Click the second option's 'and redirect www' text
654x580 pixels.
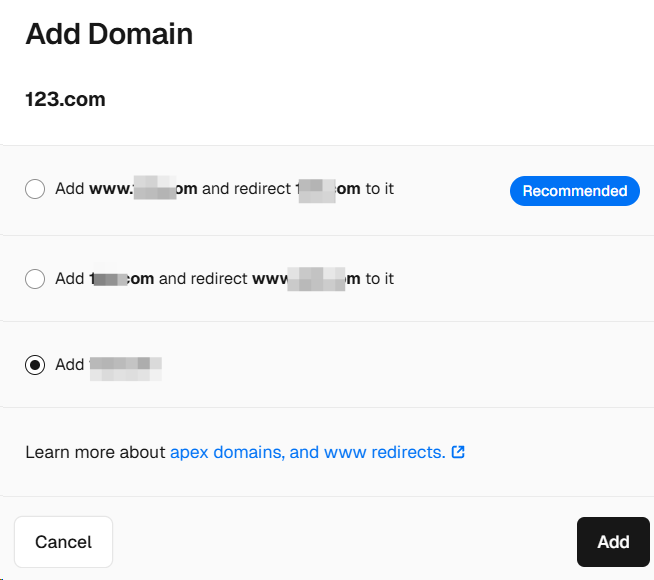click(x=223, y=279)
